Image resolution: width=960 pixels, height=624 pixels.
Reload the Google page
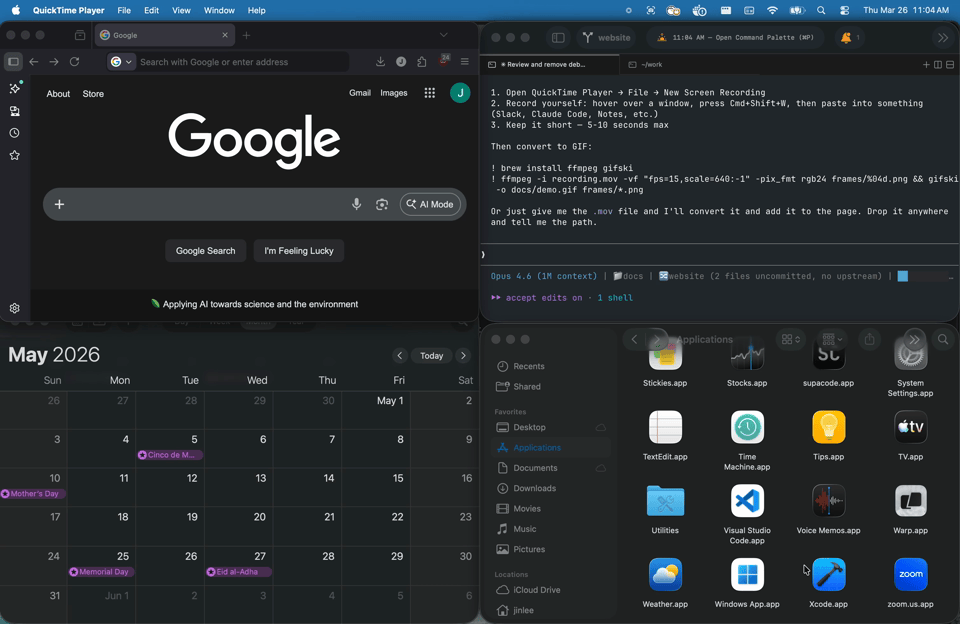pos(75,62)
